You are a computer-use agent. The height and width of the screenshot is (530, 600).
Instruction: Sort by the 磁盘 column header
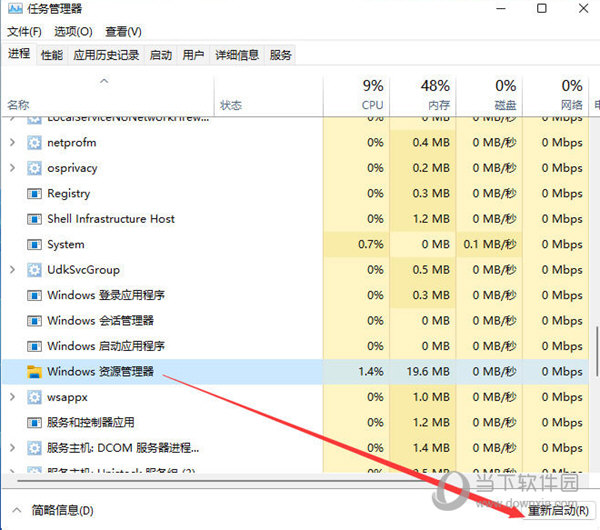pyautogui.click(x=489, y=96)
